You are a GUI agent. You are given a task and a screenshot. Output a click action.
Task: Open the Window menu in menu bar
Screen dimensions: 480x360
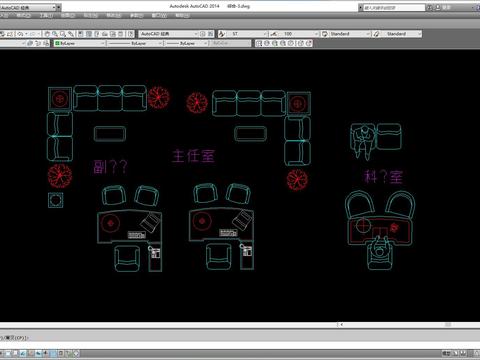pyautogui.click(x=159, y=16)
